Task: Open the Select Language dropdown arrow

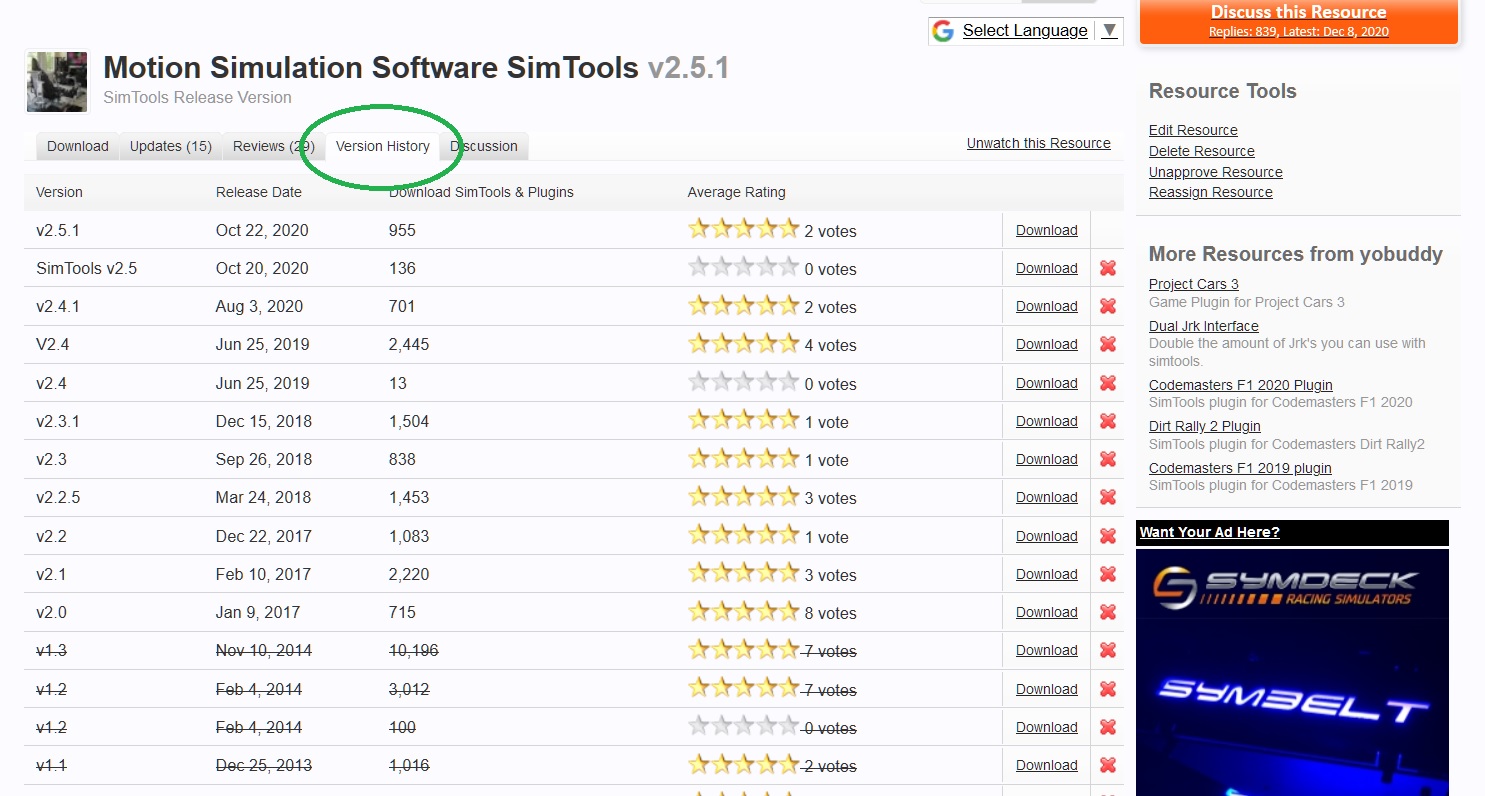Action: tap(1109, 31)
